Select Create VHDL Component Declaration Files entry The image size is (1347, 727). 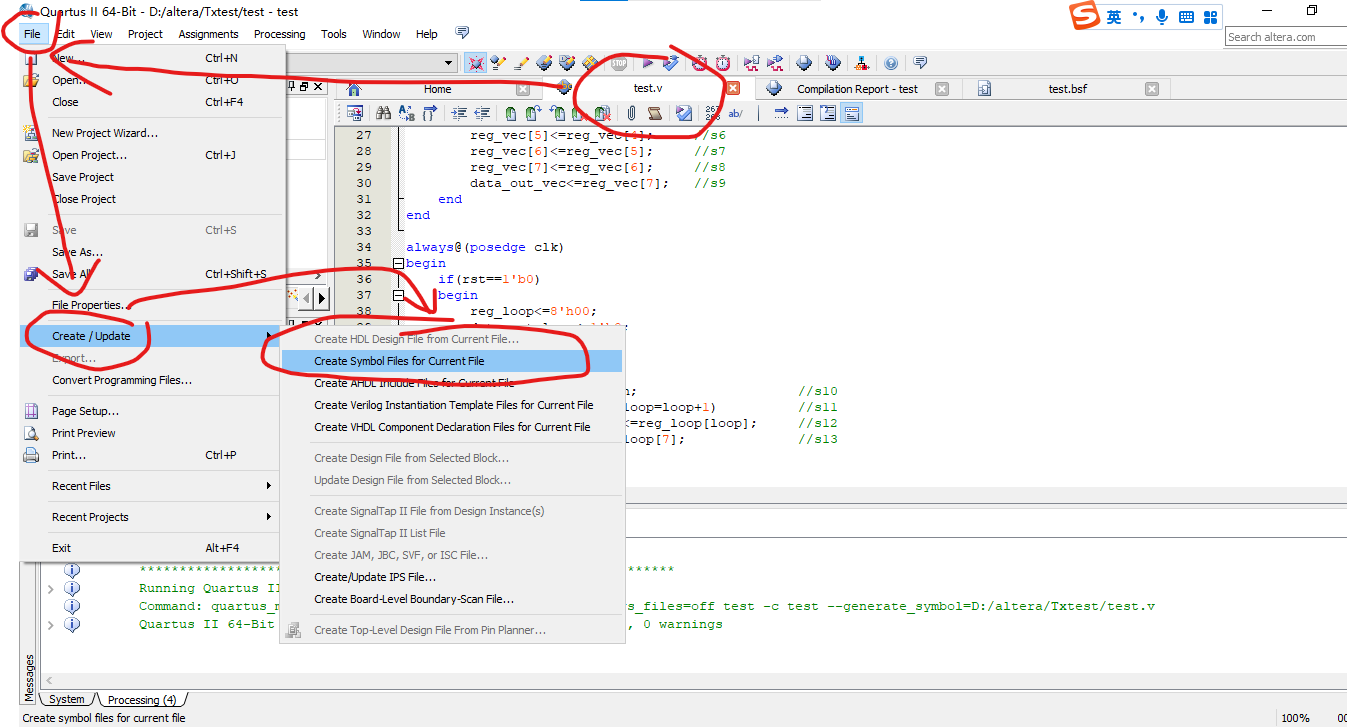pyautogui.click(x=452, y=427)
